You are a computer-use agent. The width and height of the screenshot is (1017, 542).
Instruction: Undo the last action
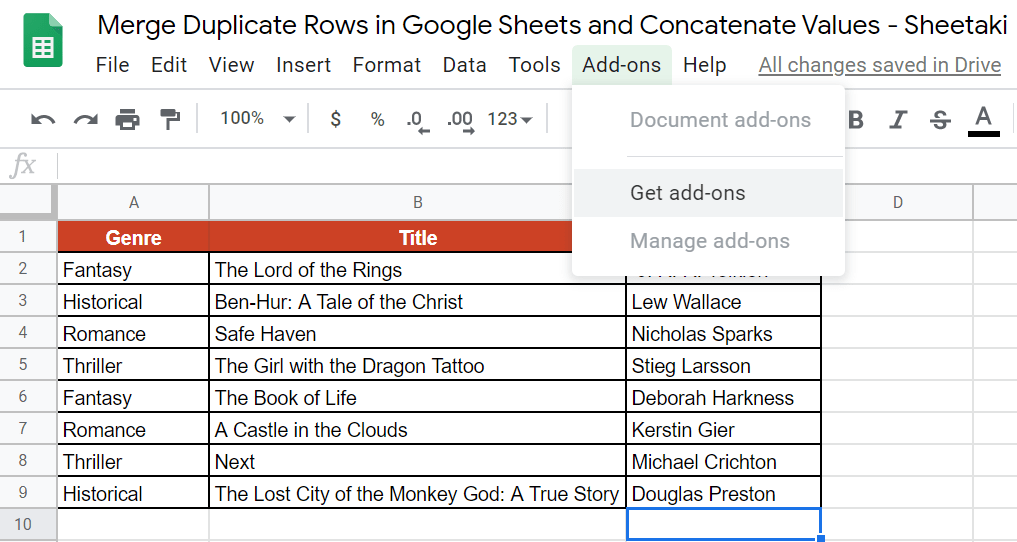[x=43, y=119]
